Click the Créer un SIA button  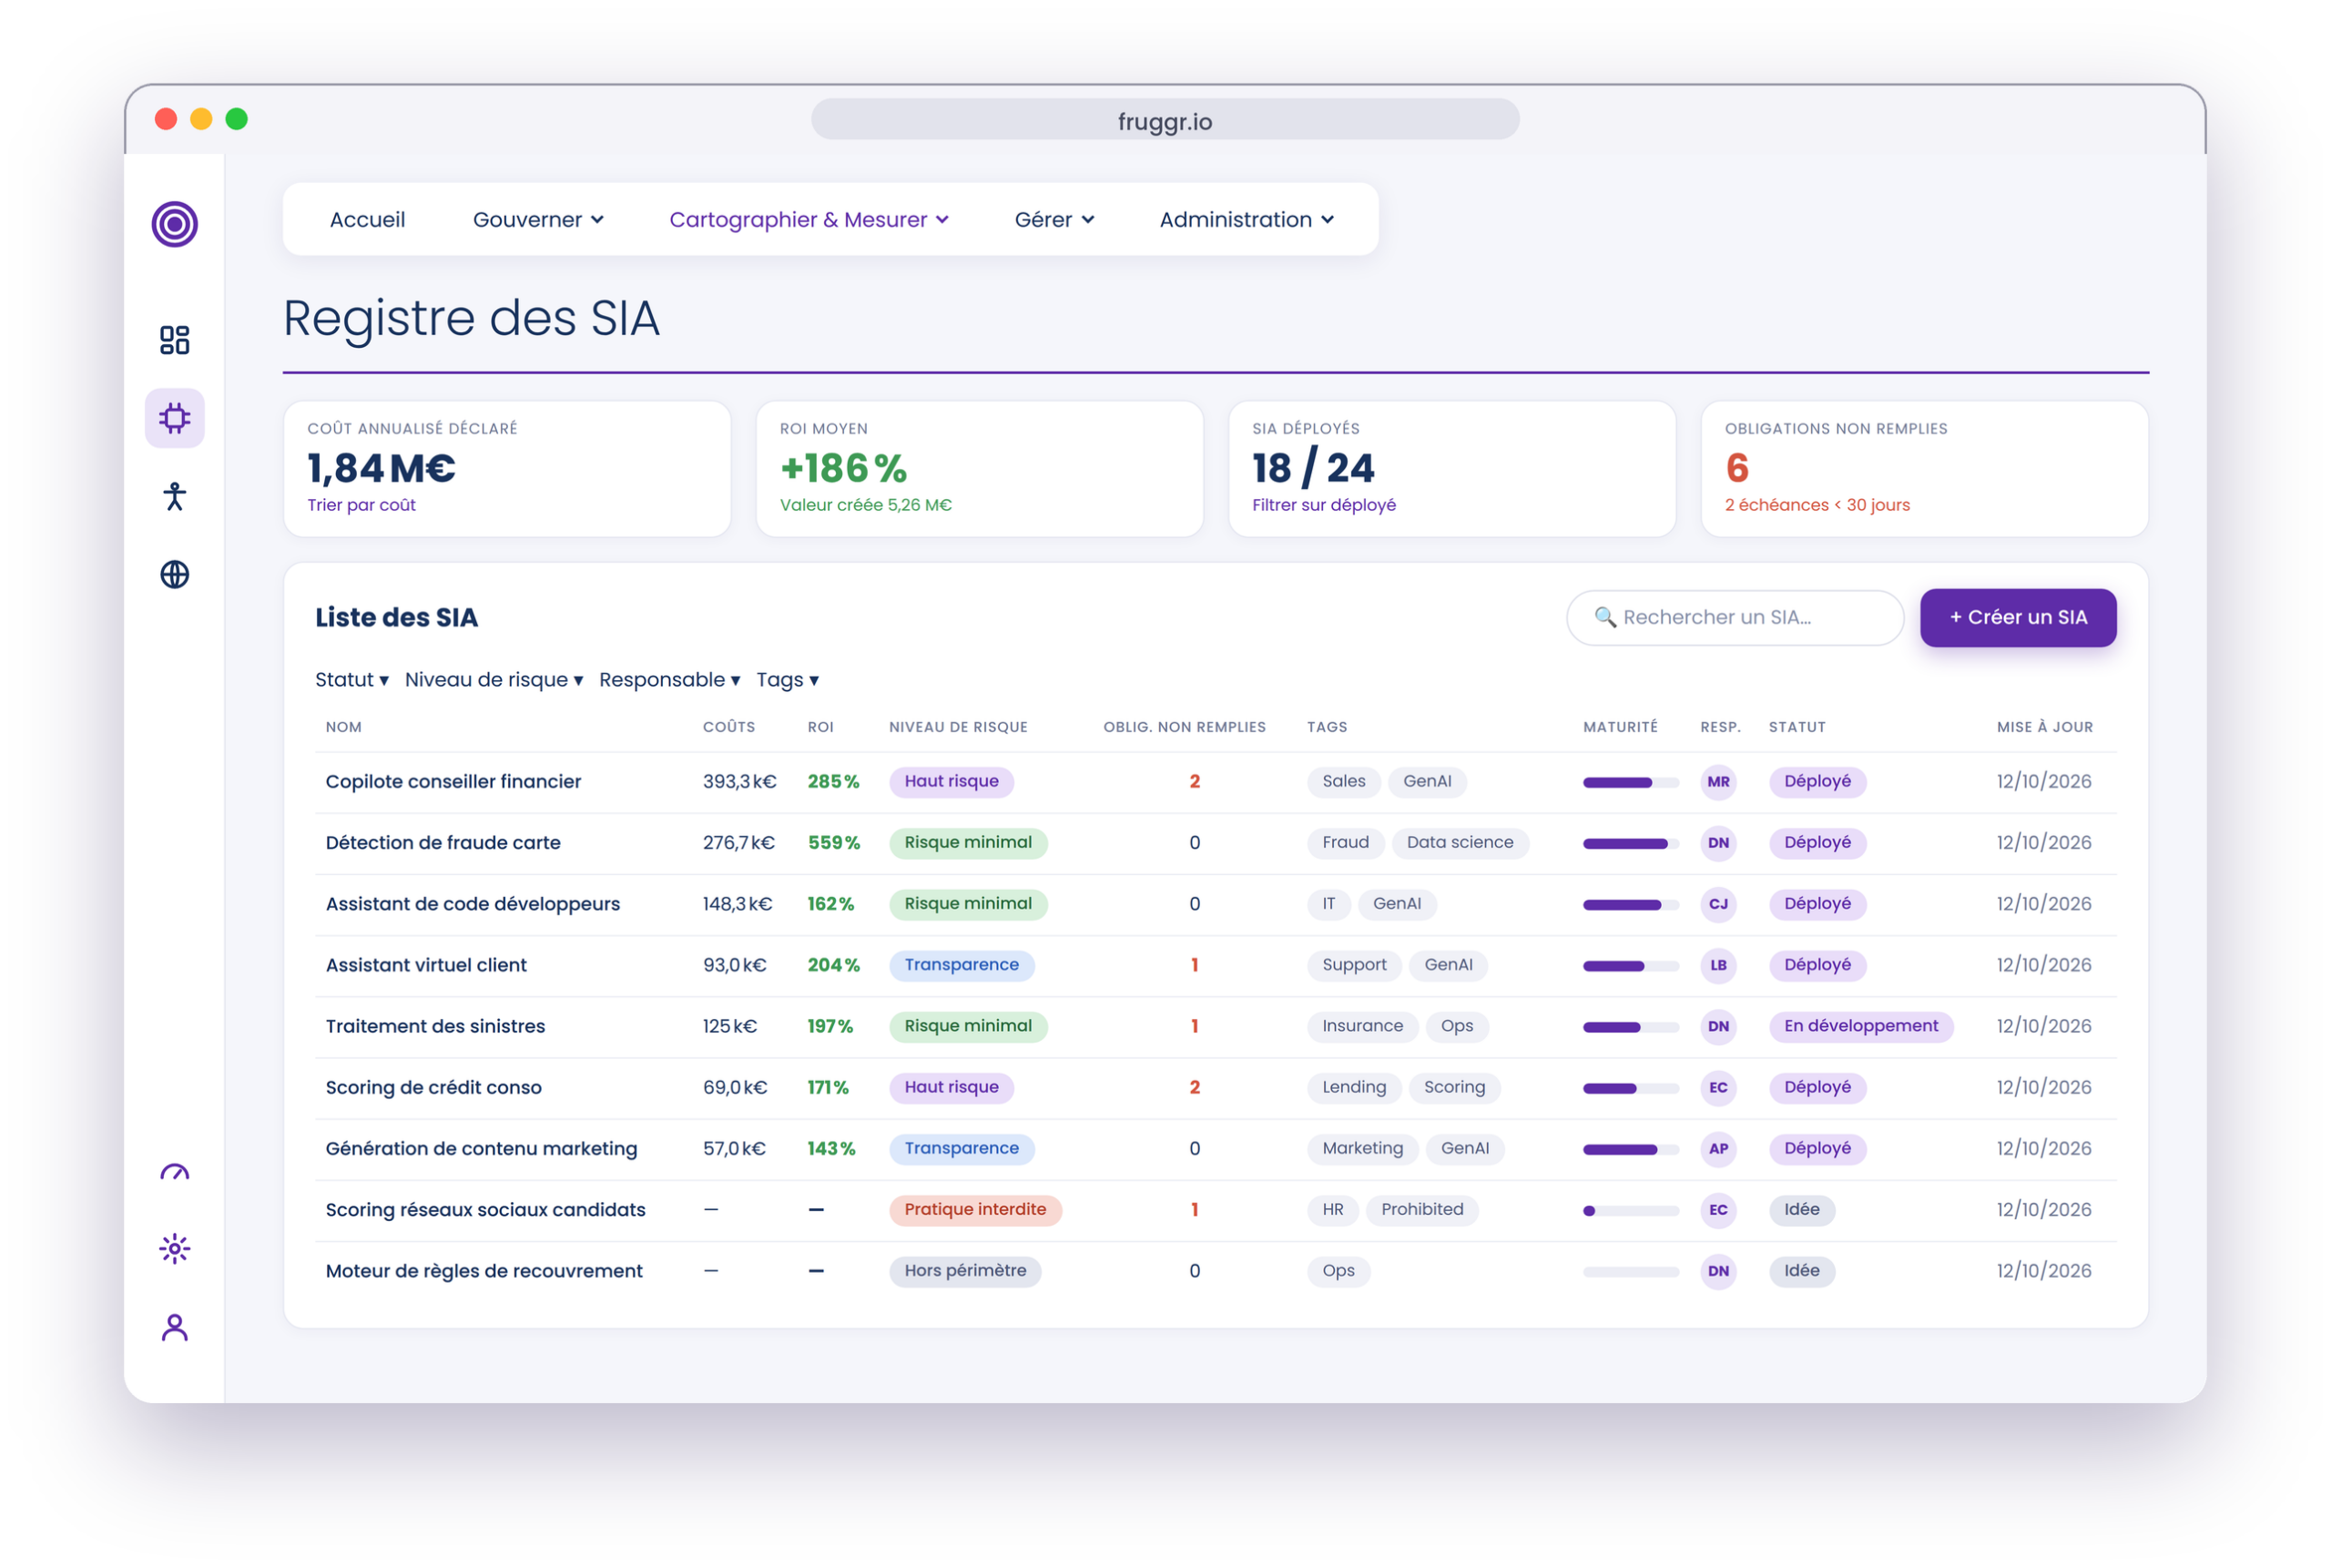(x=2018, y=618)
